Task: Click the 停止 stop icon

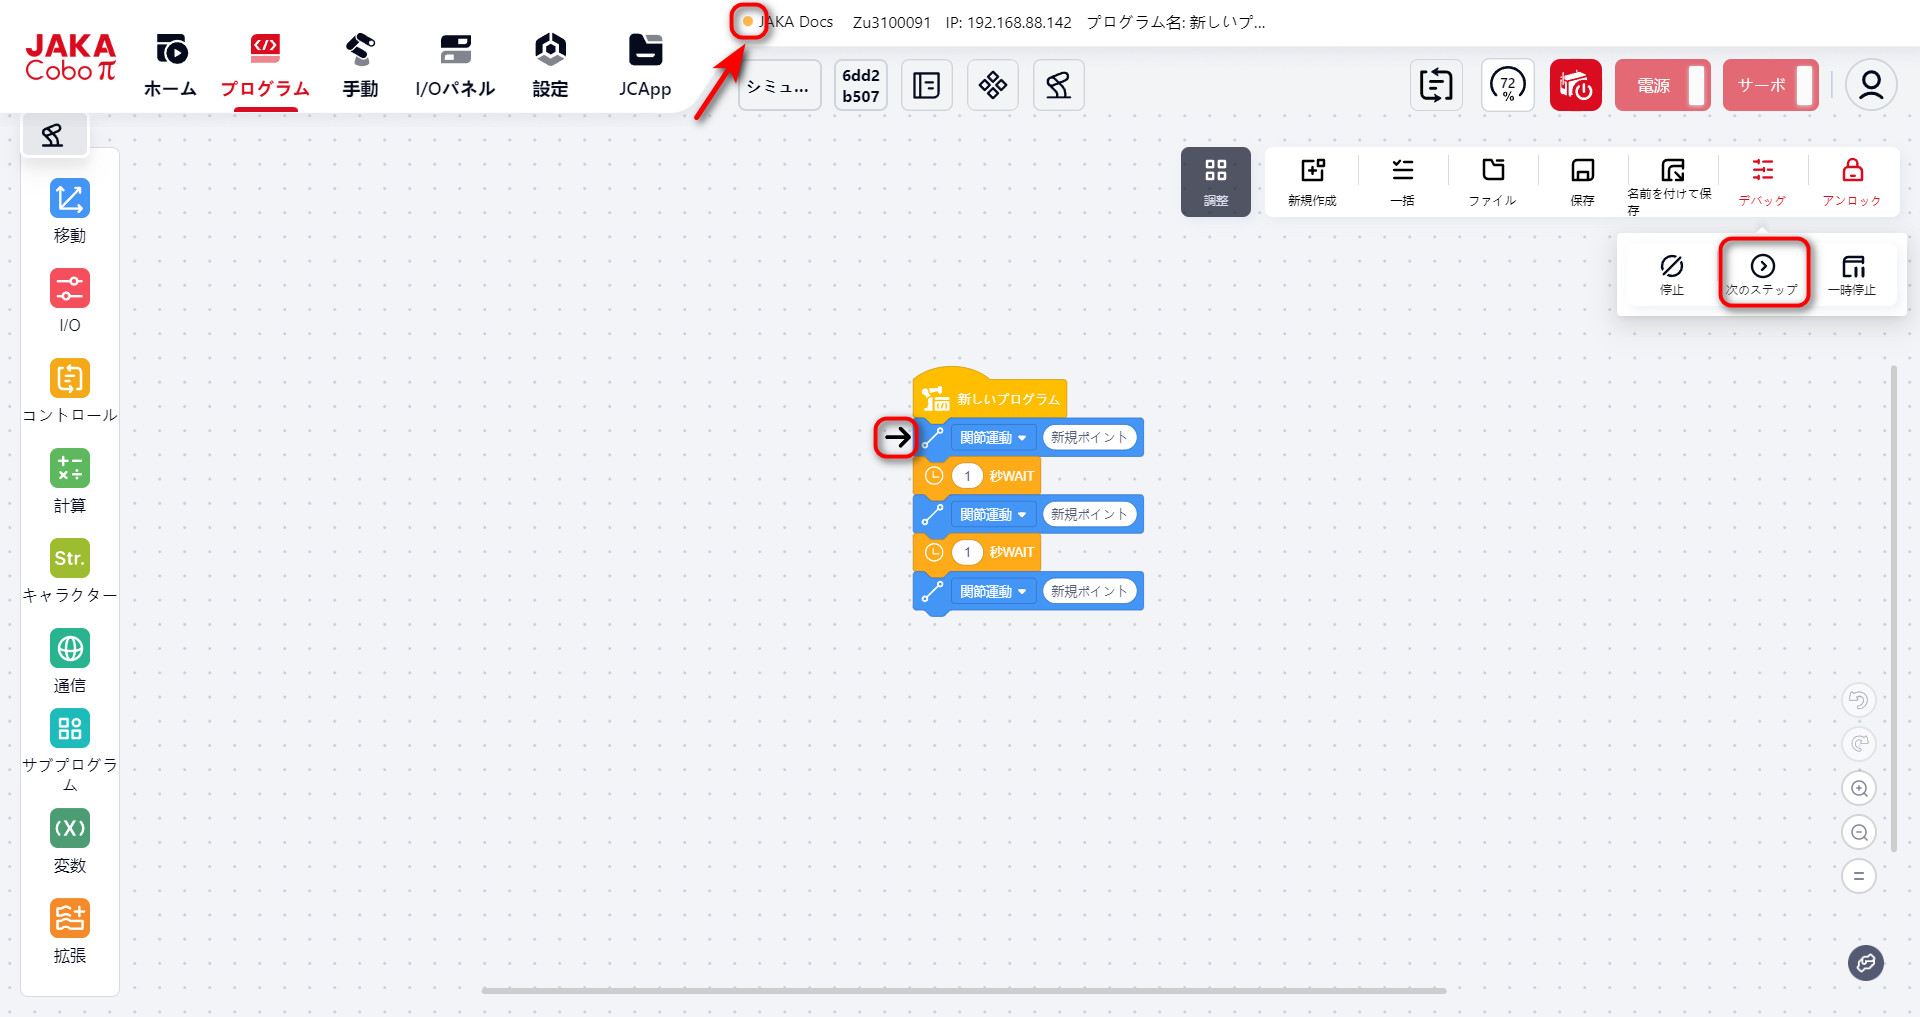Action: (1671, 273)
